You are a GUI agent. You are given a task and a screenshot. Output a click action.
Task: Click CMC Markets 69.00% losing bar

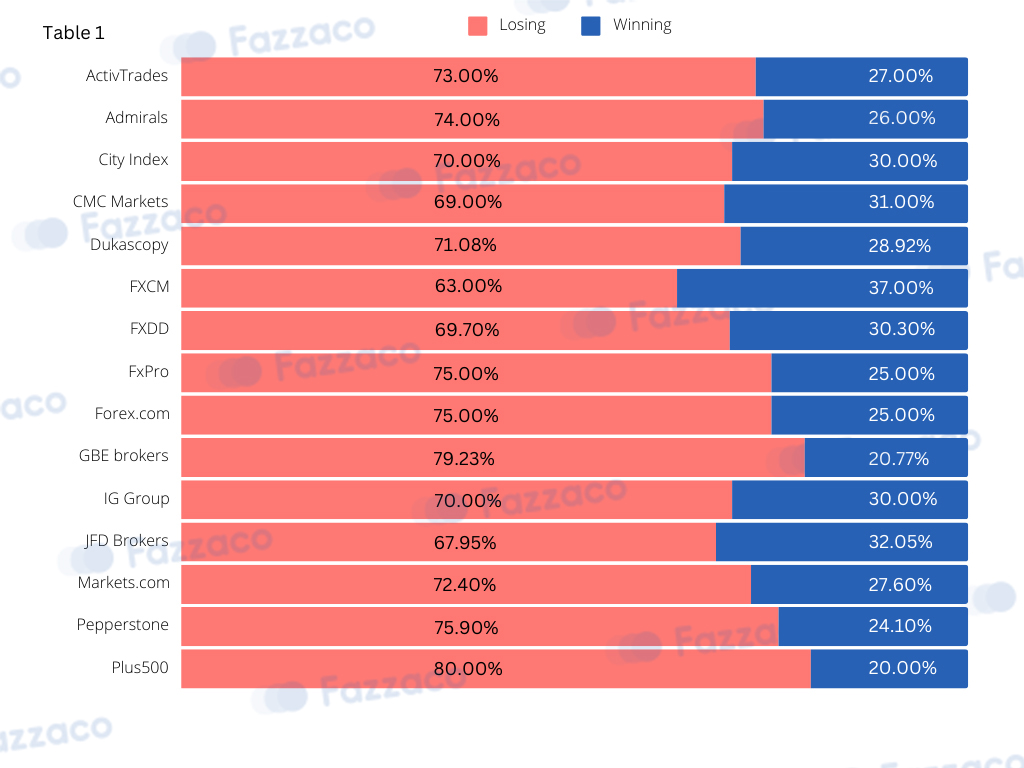click(453, 203)
